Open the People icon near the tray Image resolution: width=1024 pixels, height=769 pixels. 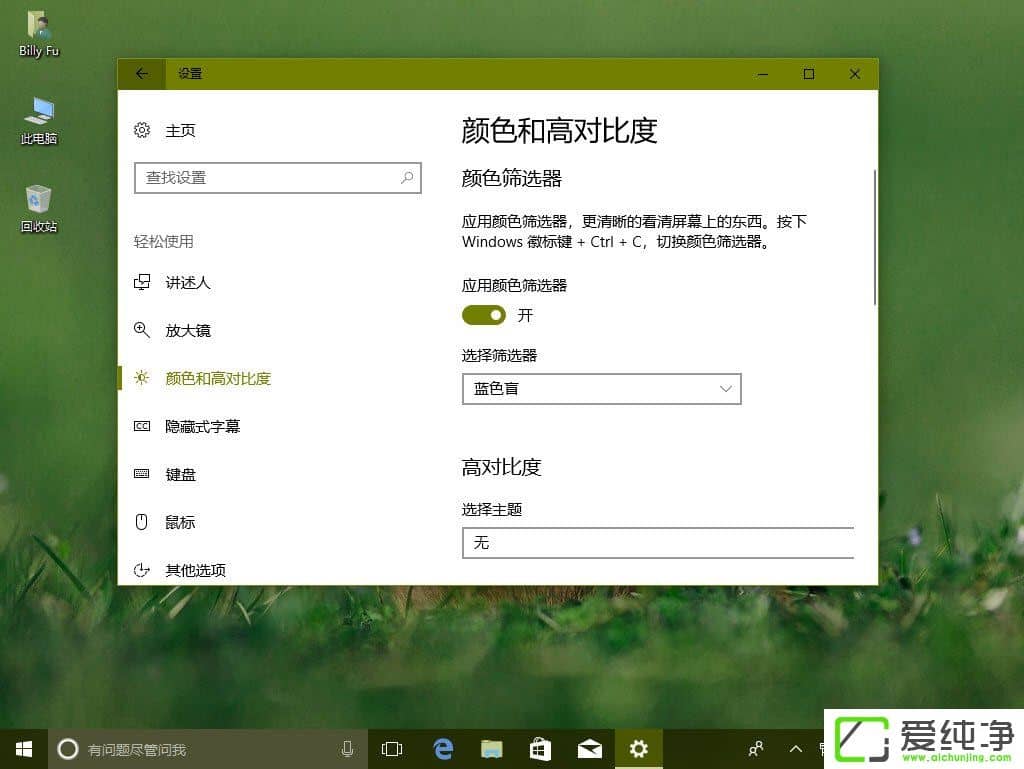tap(755, 748)
